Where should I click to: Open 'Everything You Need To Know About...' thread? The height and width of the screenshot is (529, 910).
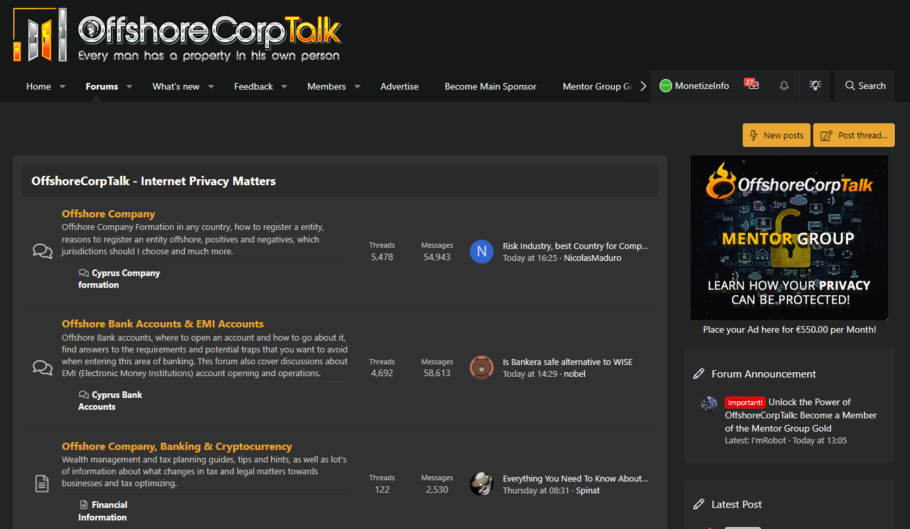pyautogui.click(x=575, y=479)
